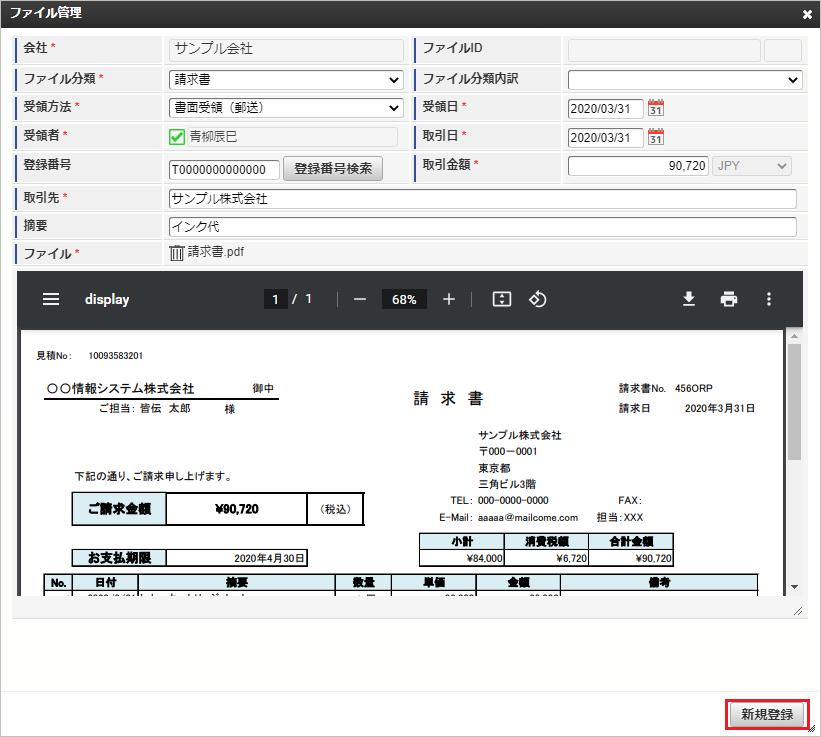Screen dimensions: 821x737
Task: Open calendar picker for 受領日
Action: pos(656,108)
